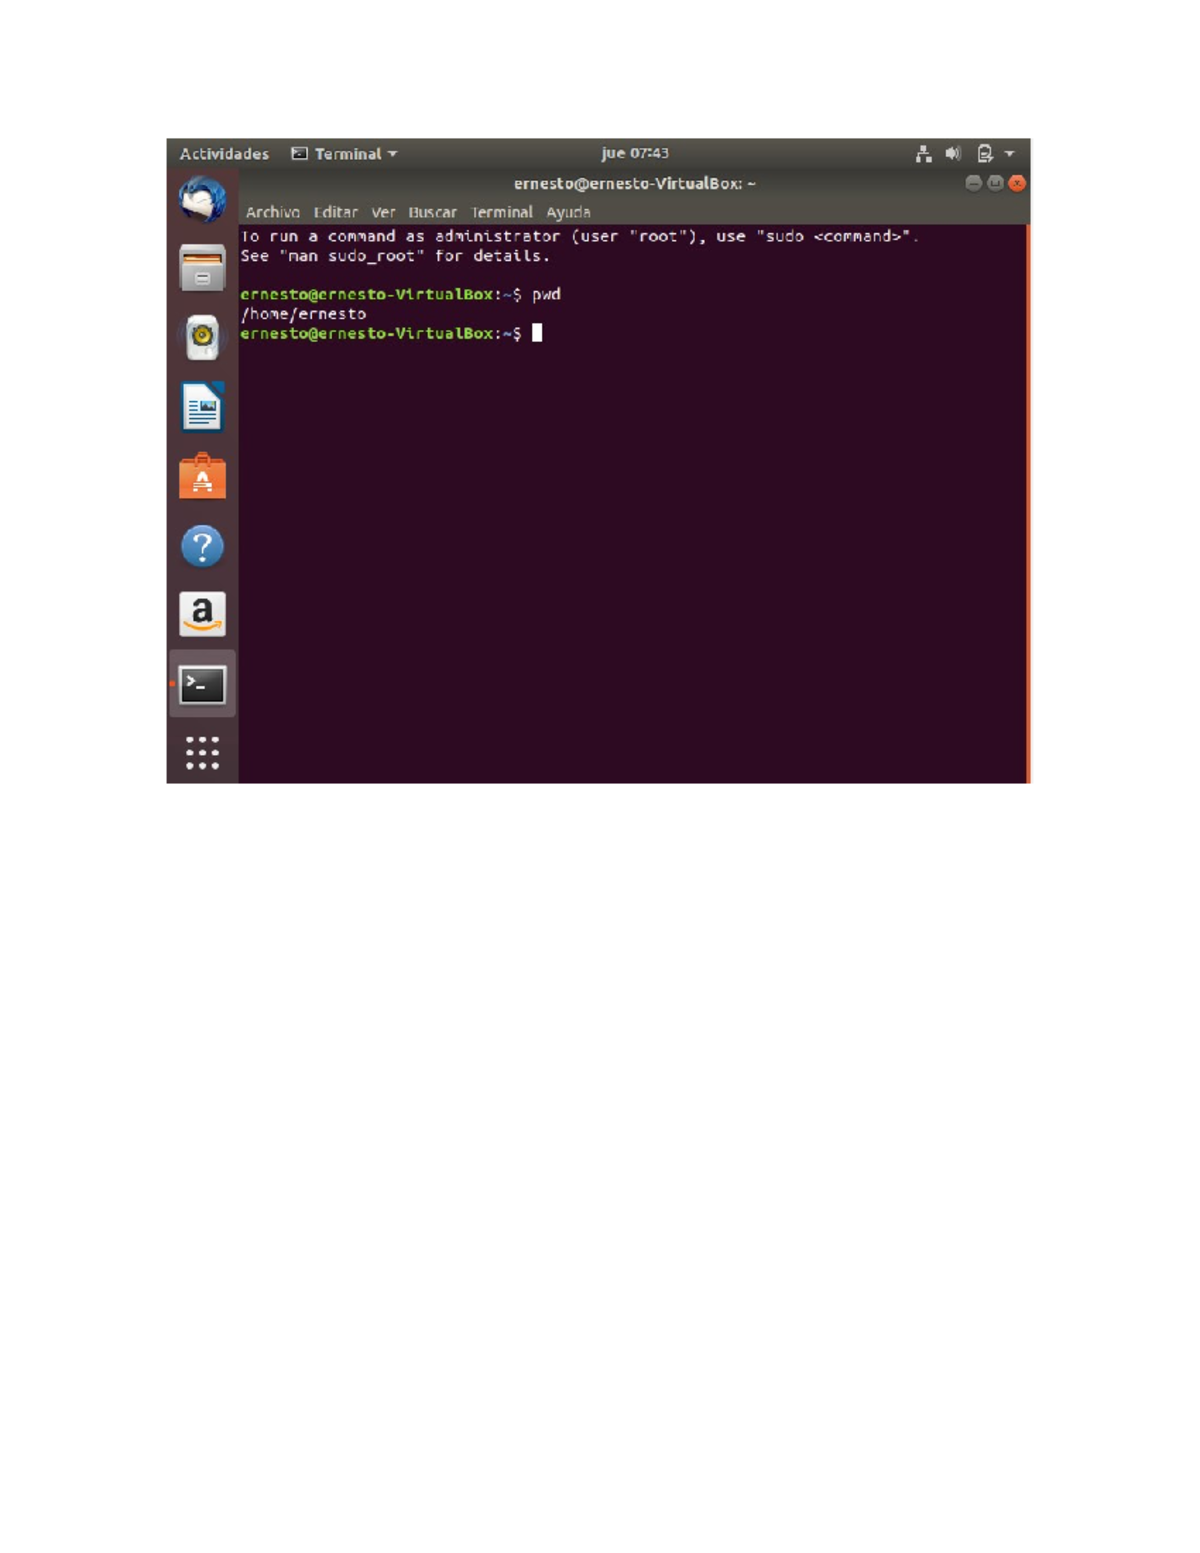
Task: Open the Amazon launcher
Action: [x=202, y=616]
